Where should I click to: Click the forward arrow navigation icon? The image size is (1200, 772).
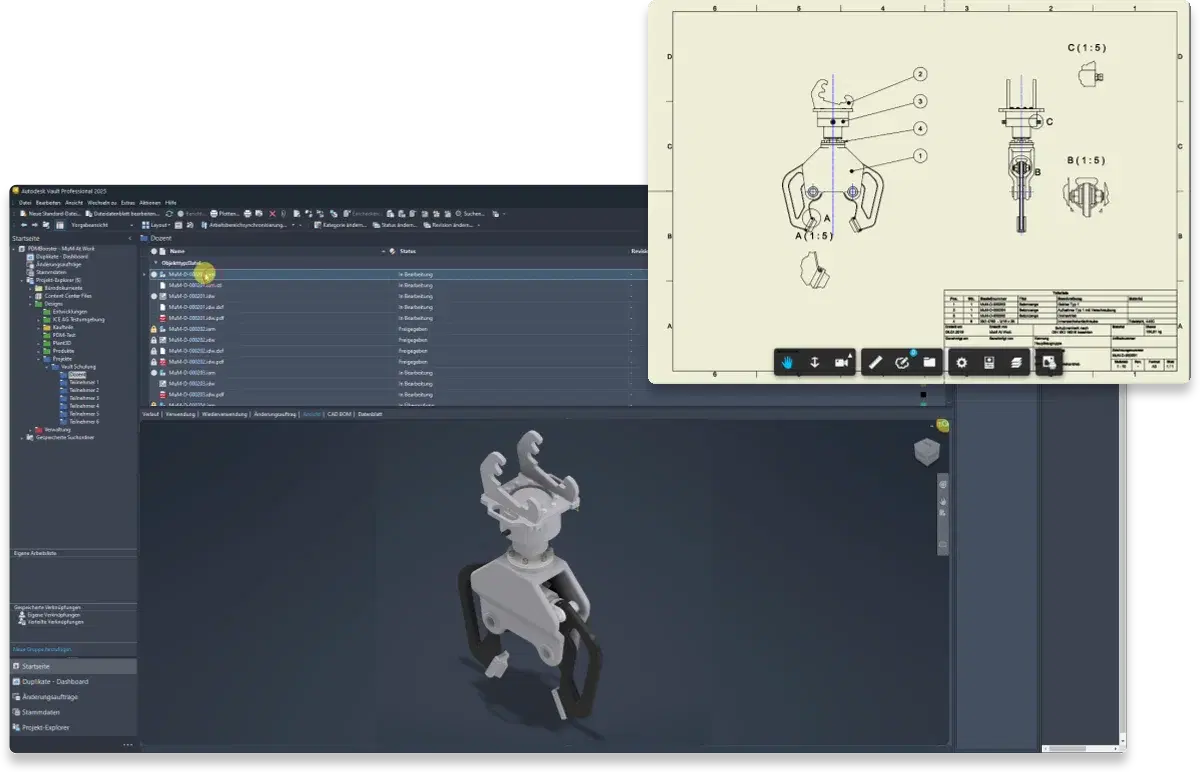point(35,225)
